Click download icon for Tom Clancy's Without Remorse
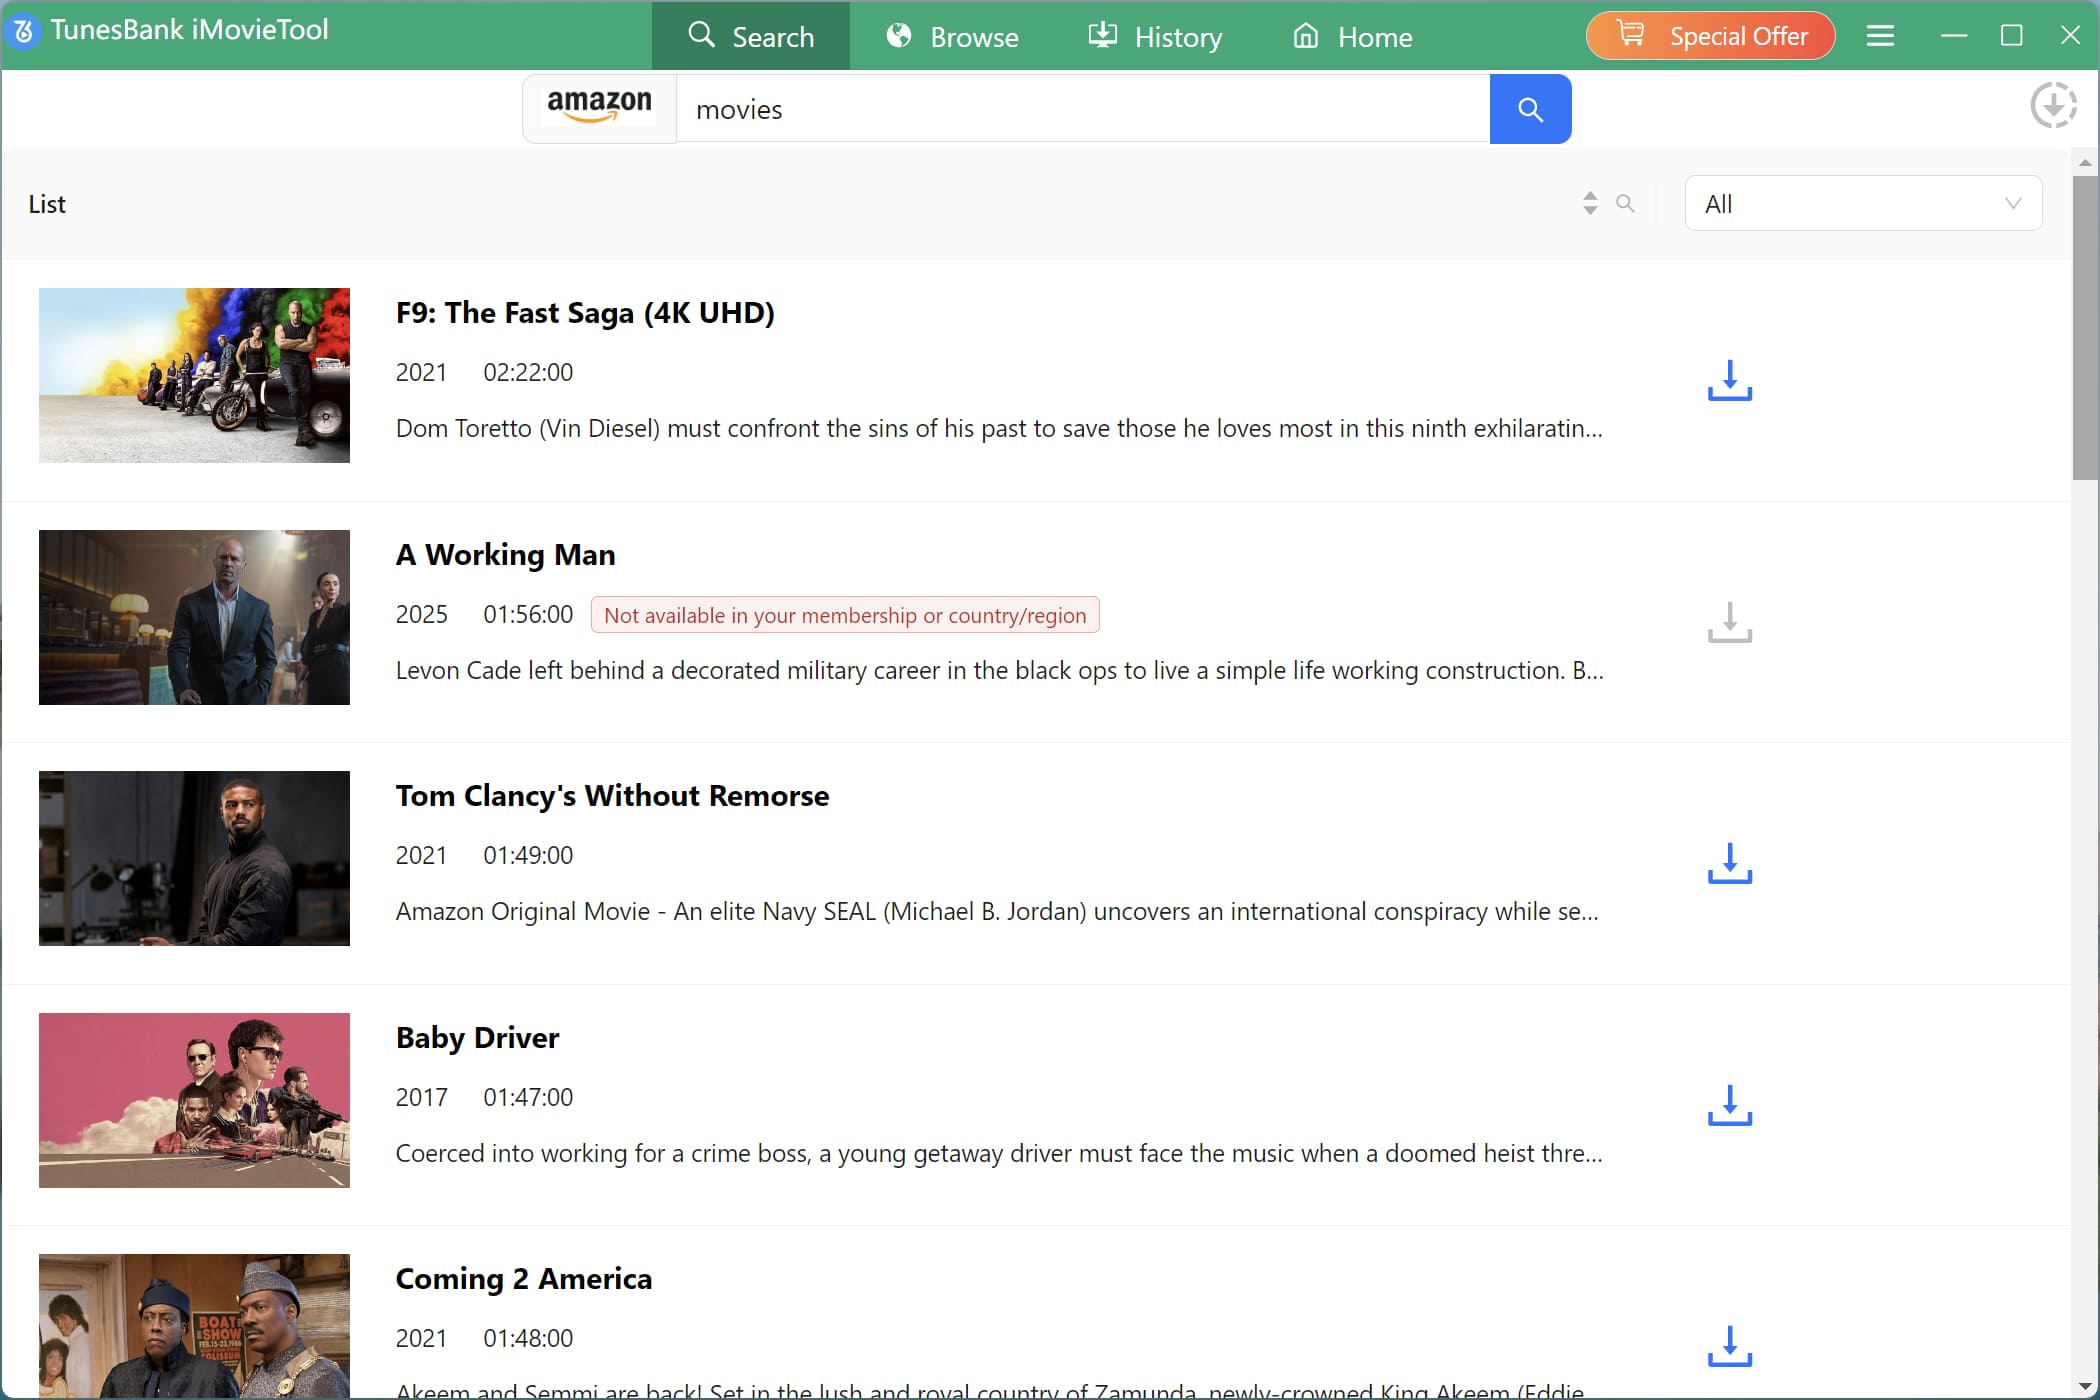 pyautogui.click(x=1729, y=863)
